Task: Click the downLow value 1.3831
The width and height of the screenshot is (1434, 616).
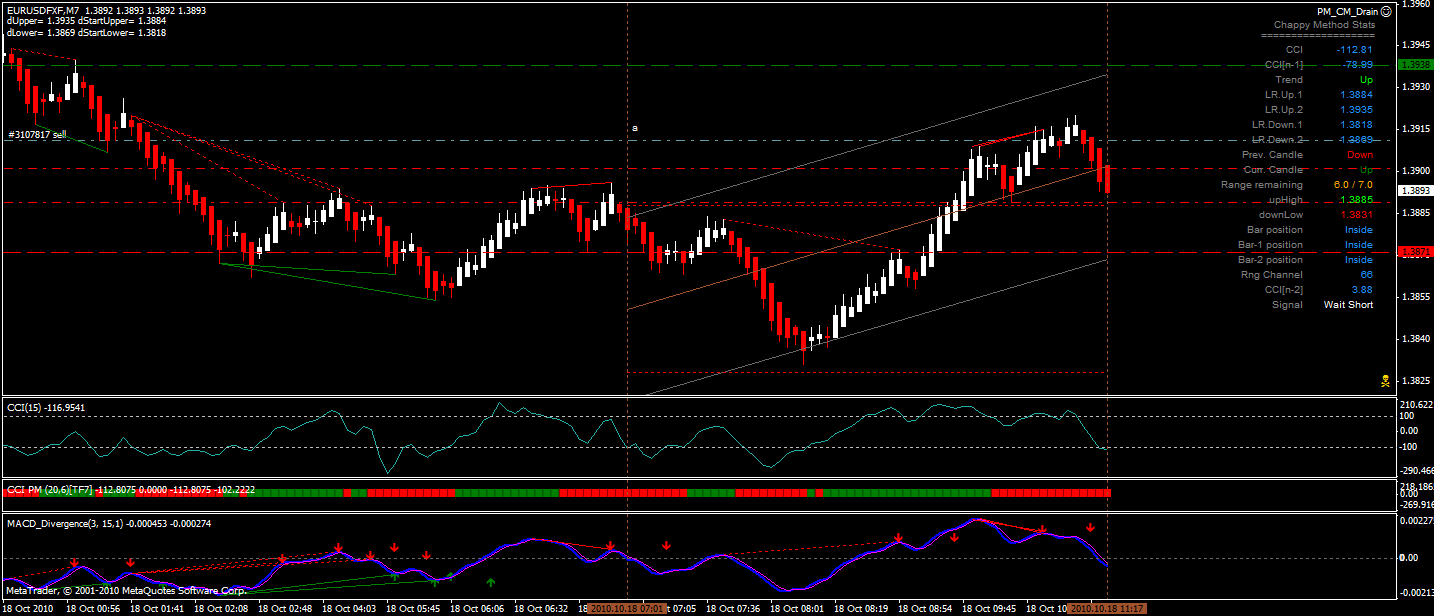Action: click(x=1356, y=215)
